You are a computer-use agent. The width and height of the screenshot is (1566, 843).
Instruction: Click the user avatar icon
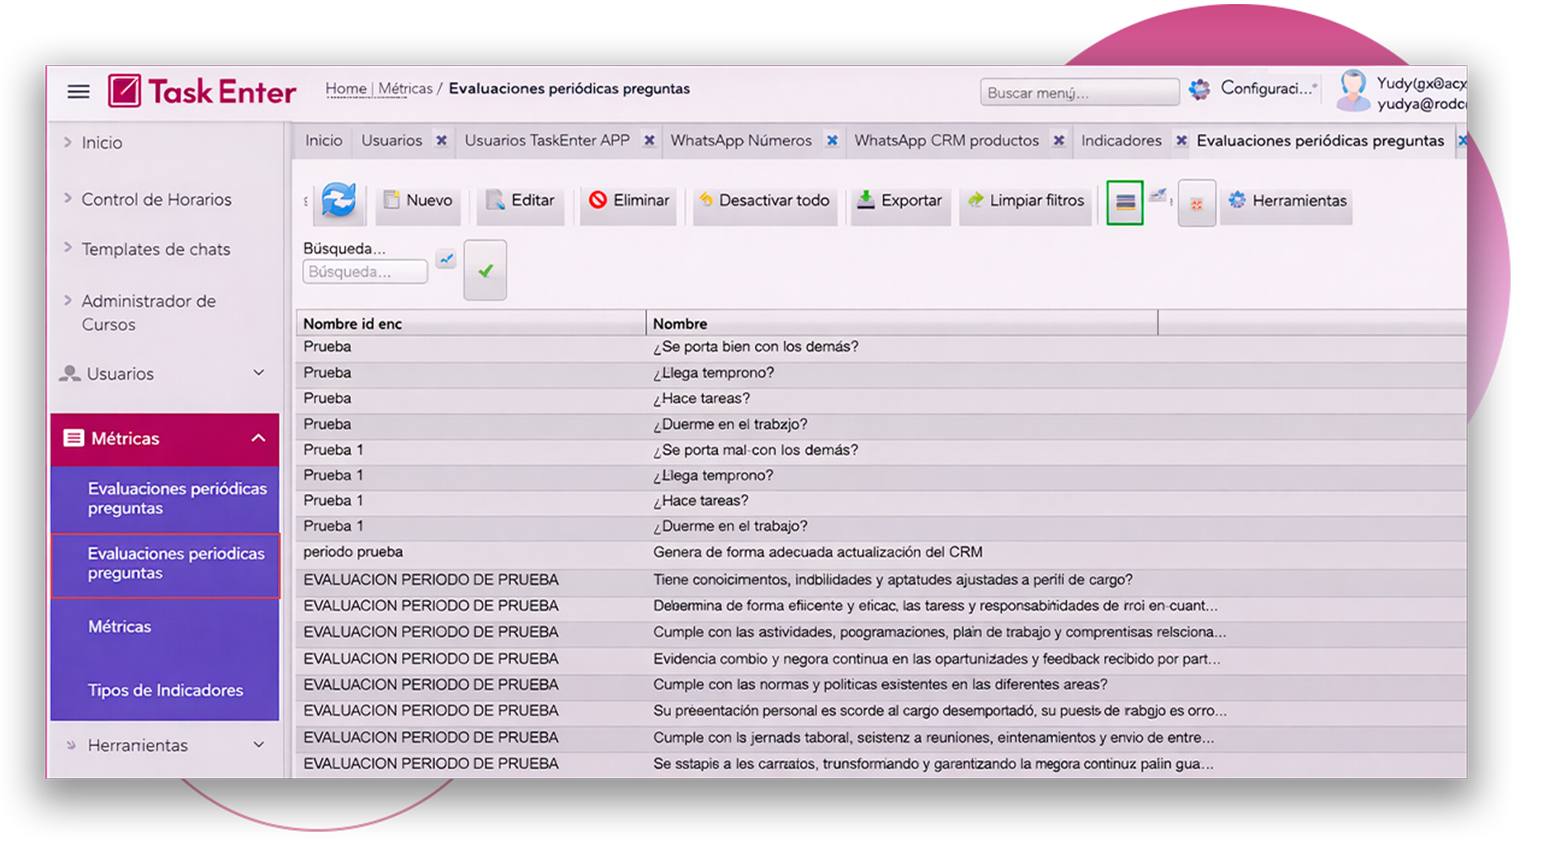click(x=1352, y=91)
